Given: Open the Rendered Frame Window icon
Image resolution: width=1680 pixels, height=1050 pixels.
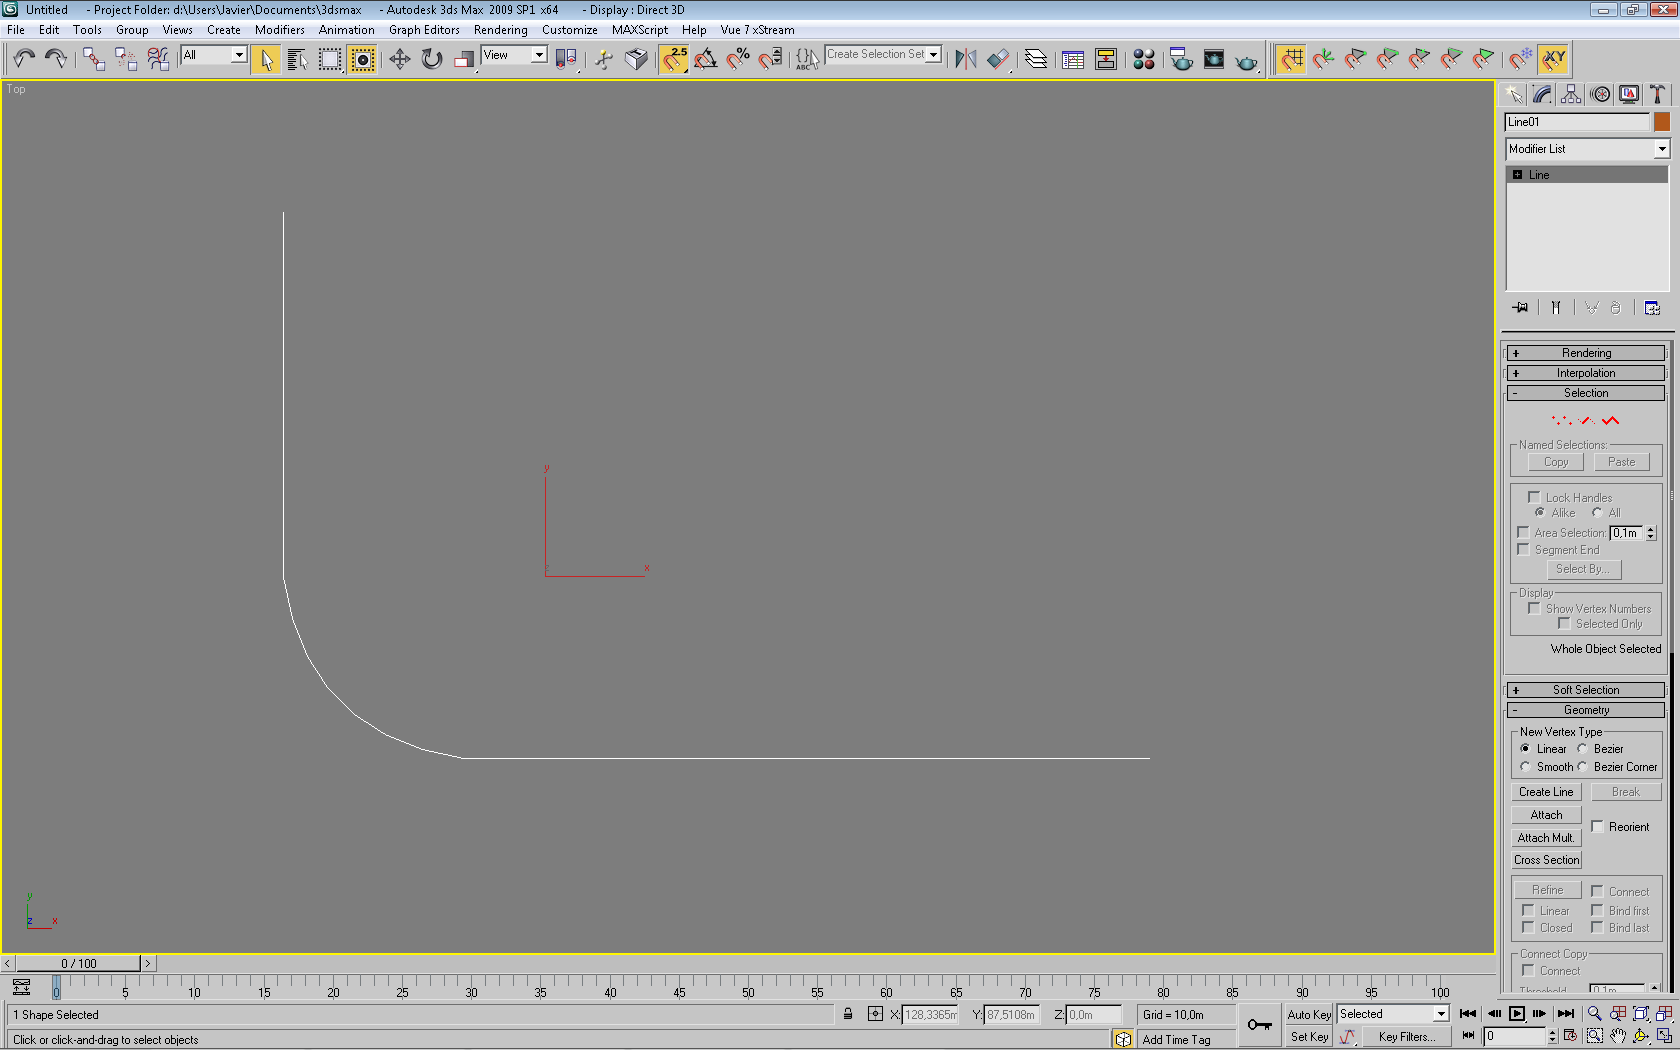Looking at the screenshot, I should point(1214,59).
